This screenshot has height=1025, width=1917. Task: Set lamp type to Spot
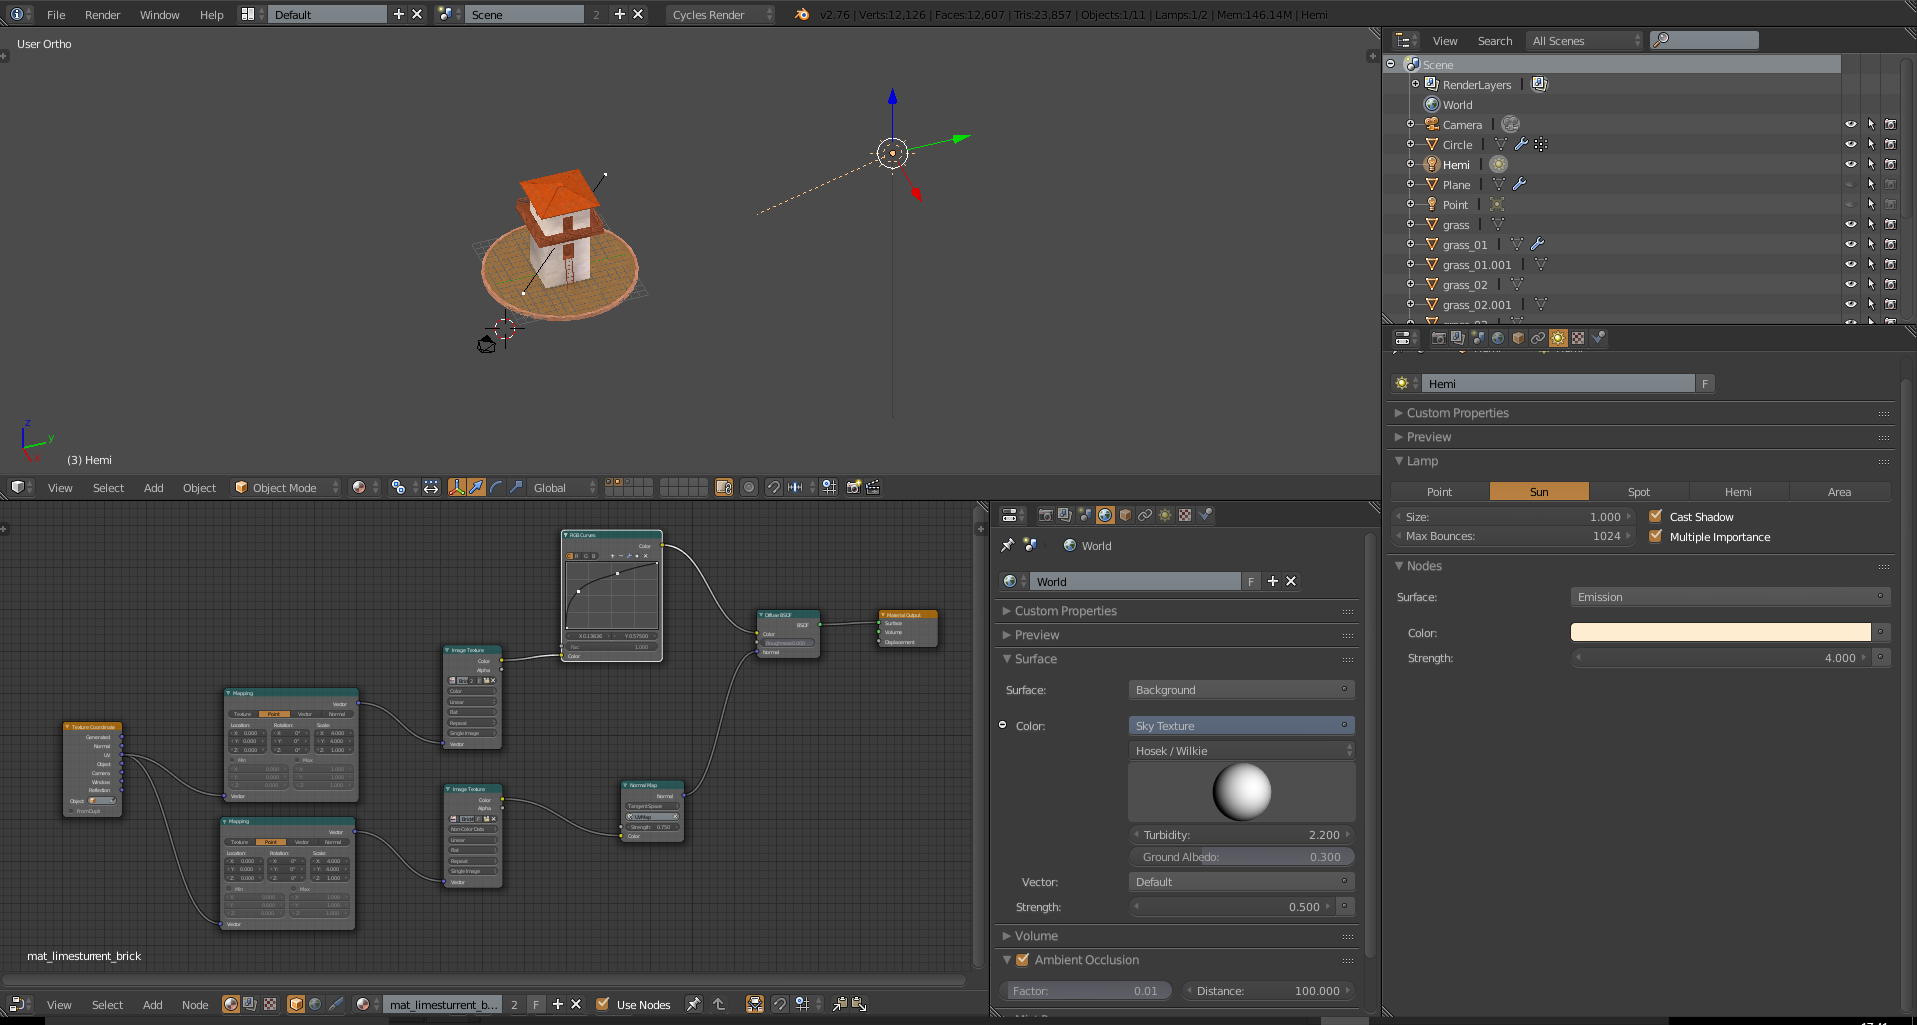click(x=1638, y=491)
